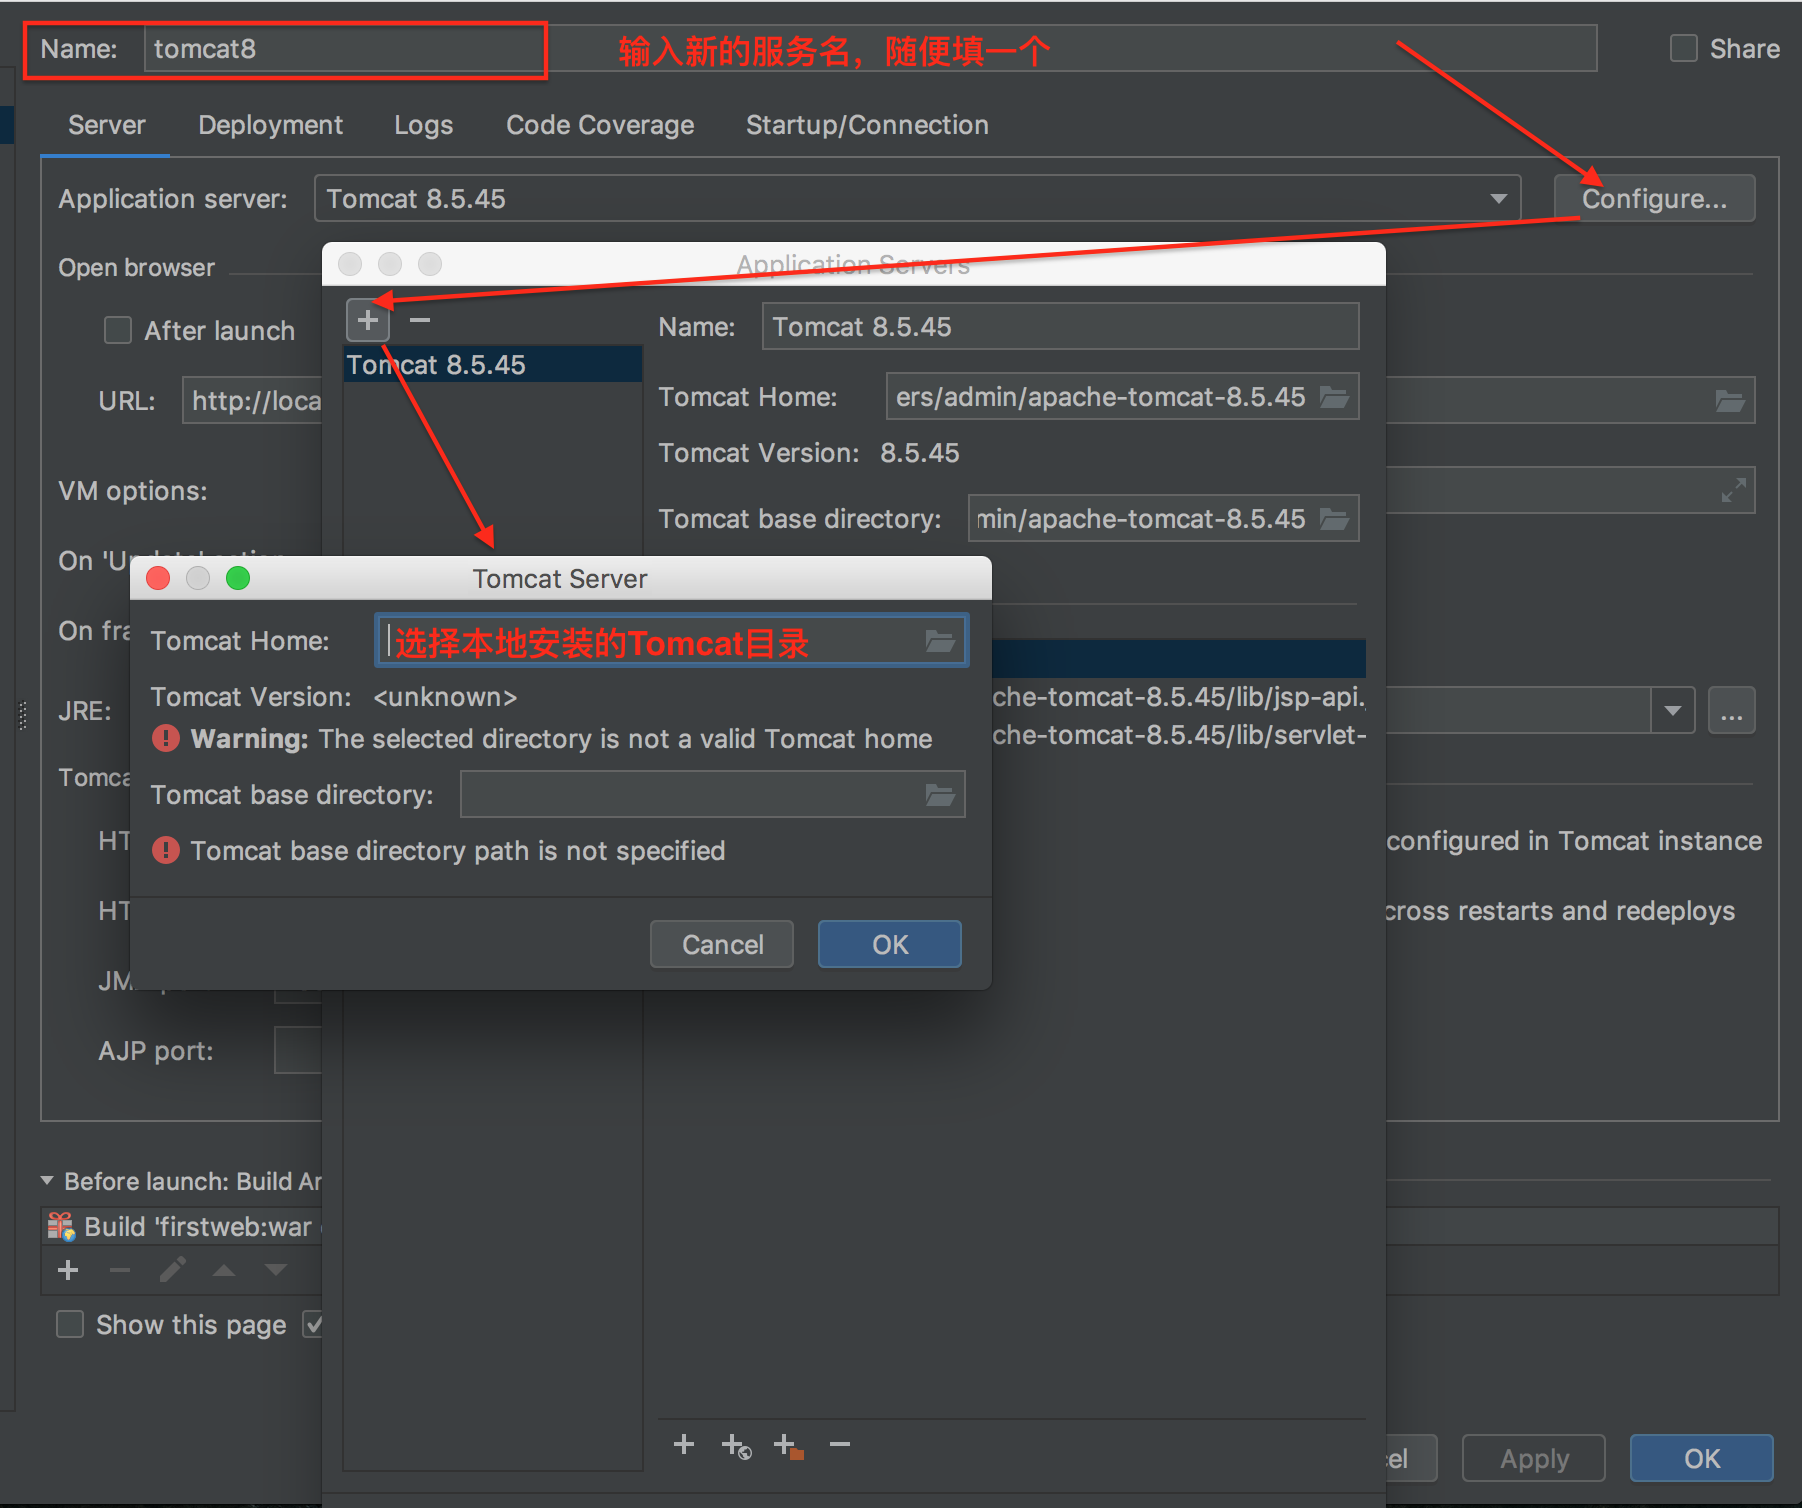This screenshot has height=1508, width=1802.
Task: Toggle the After launch checkbox
Action: click(x=118, y=331)
